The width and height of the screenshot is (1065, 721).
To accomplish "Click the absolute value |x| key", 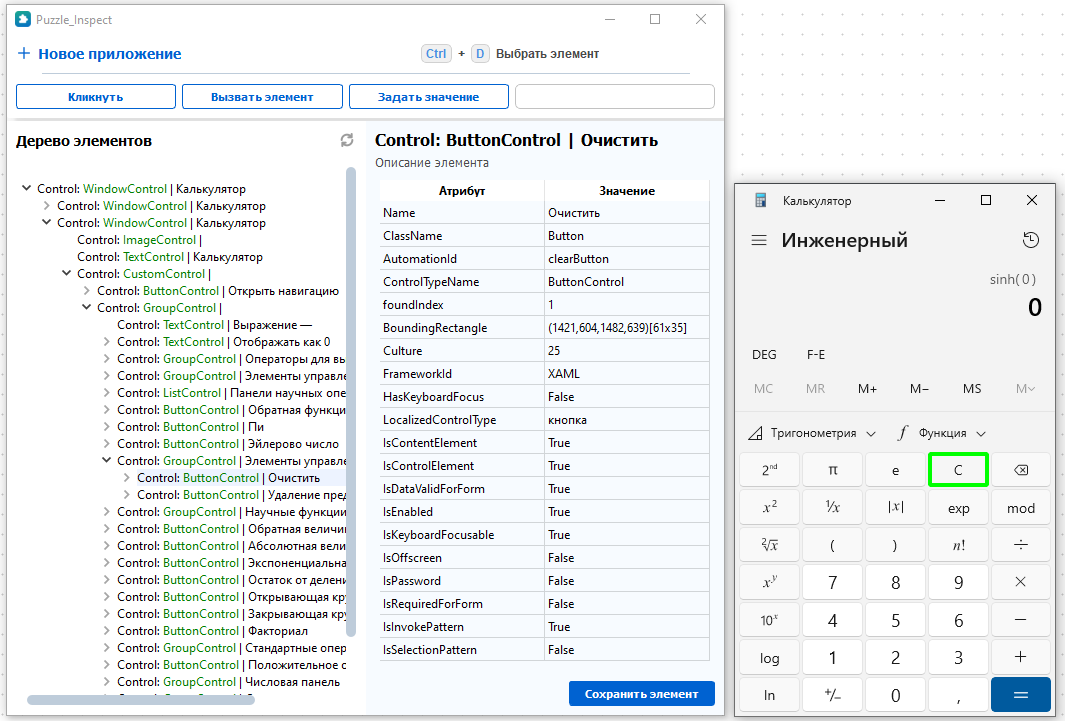I will click(x=895, y=508).
